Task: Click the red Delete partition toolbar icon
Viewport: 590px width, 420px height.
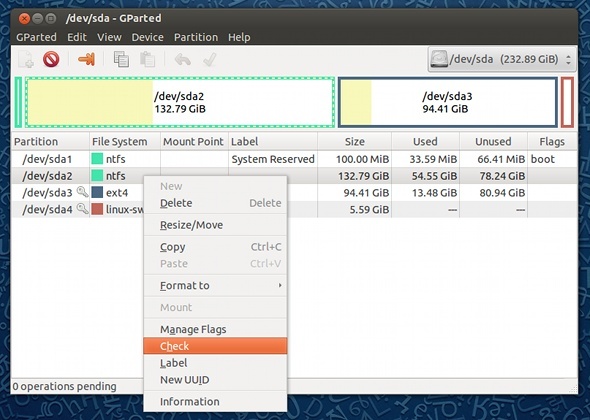Action: point(51,59)
